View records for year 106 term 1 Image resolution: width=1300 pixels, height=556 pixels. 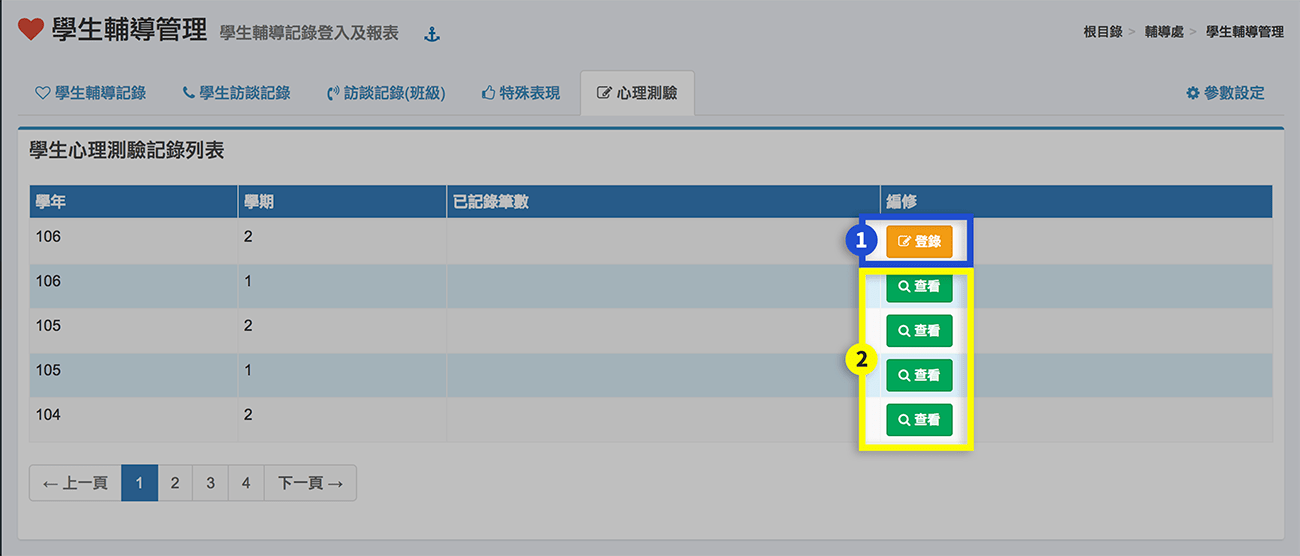919,286
